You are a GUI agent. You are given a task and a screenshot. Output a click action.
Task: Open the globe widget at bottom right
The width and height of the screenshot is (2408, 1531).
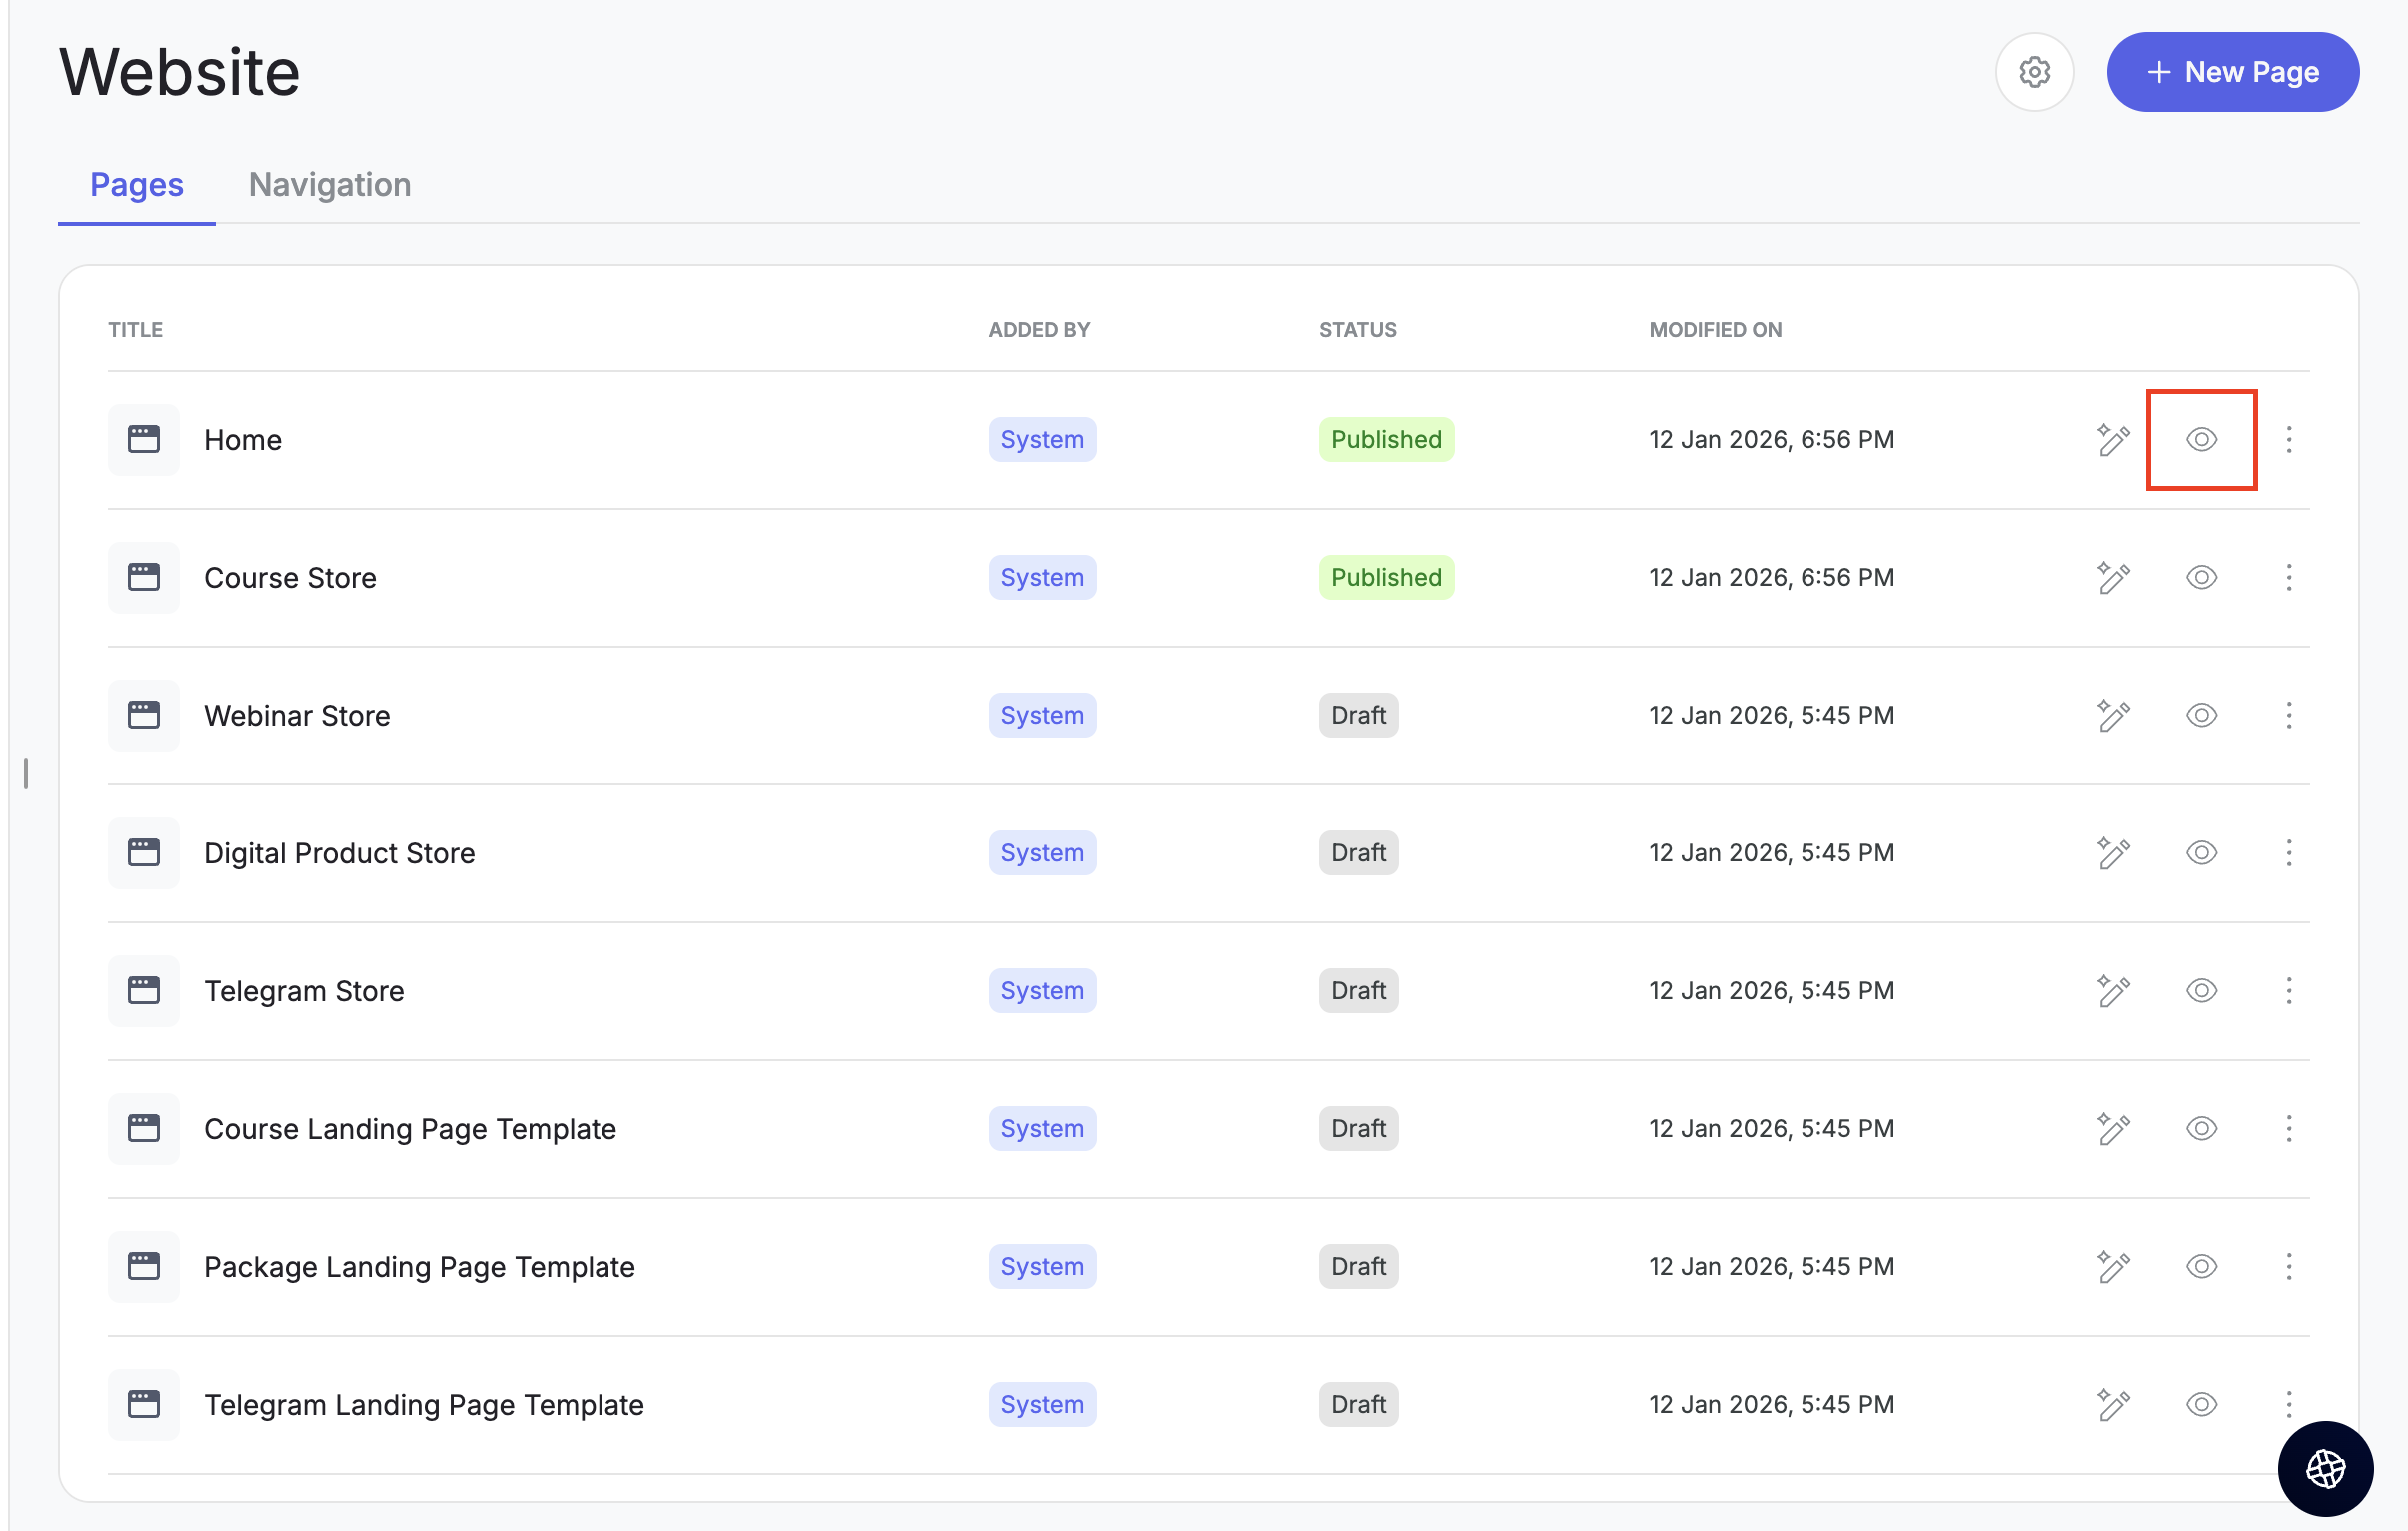pyautogui.click(x=2325, y=1468)
